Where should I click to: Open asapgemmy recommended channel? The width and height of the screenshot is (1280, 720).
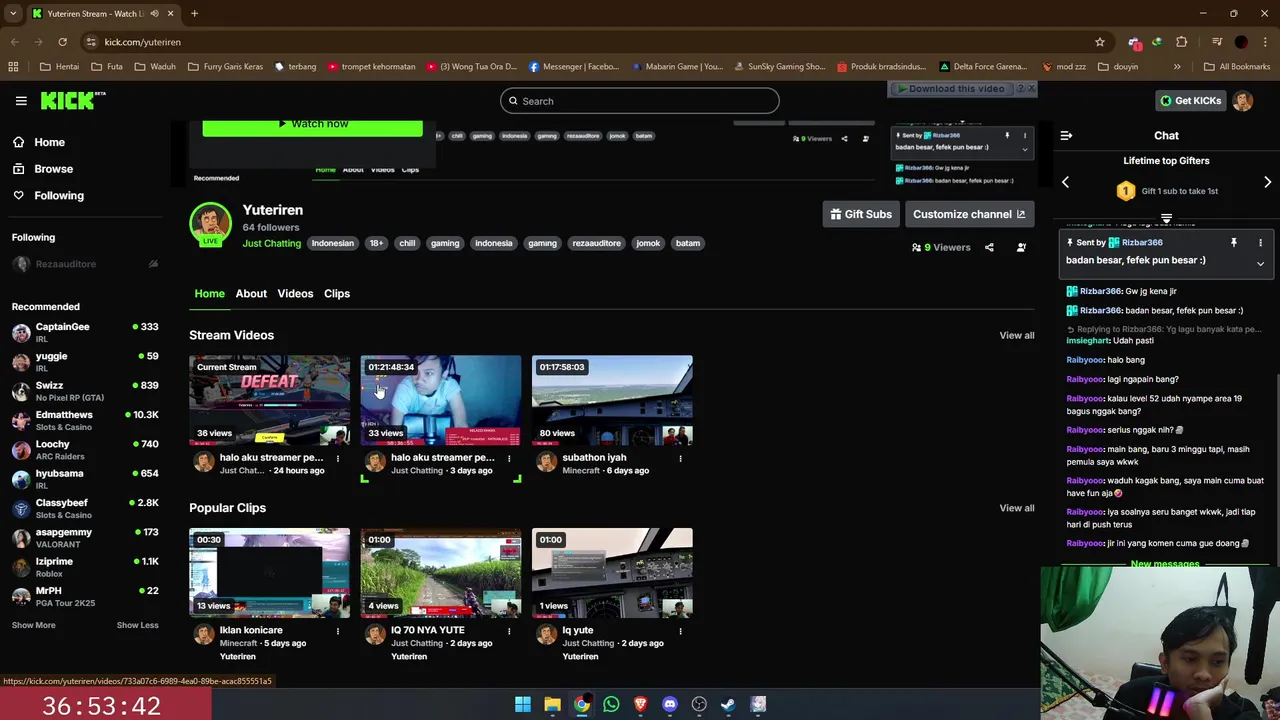(x=85, y=537)
